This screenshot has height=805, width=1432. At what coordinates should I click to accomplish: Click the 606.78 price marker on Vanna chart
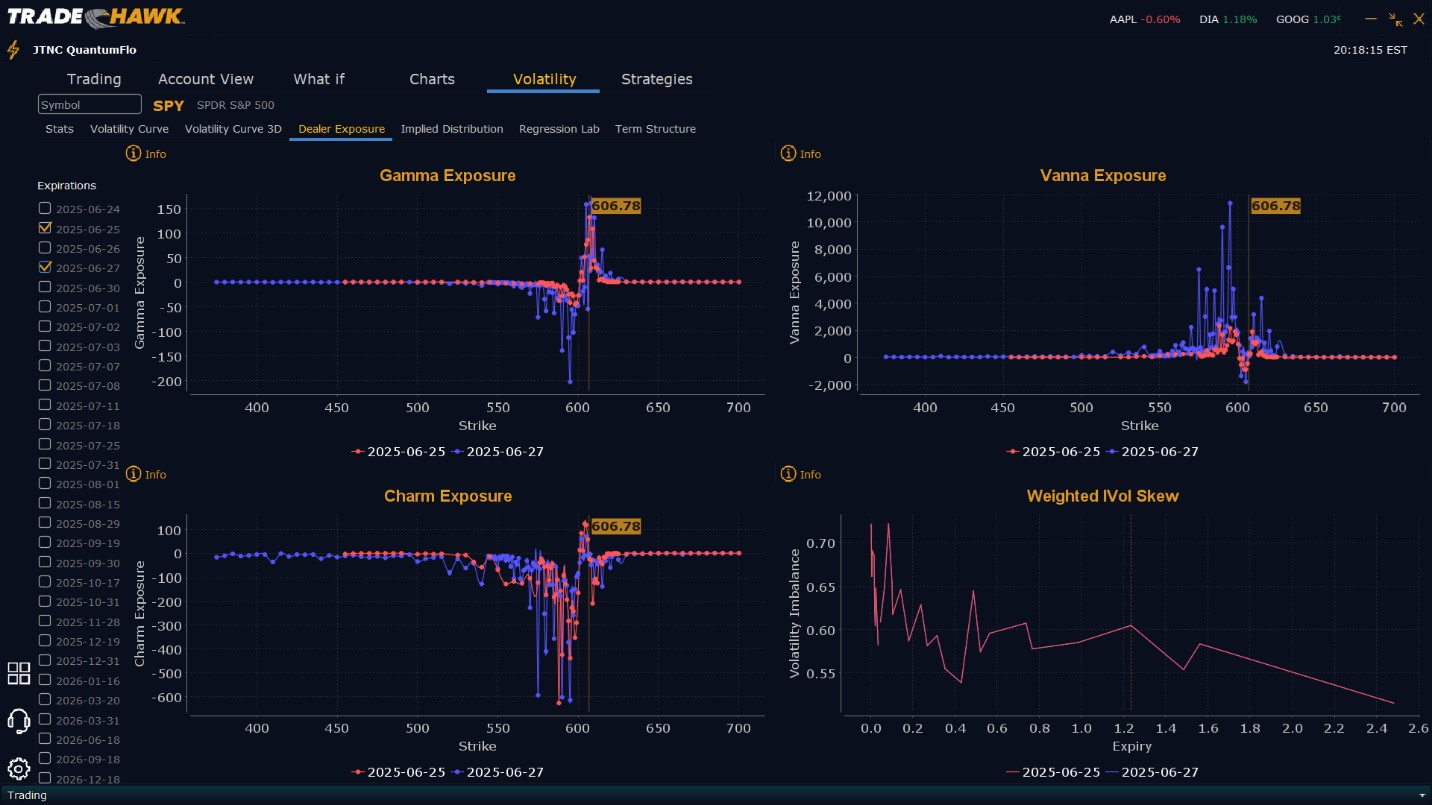[1276, 206]
